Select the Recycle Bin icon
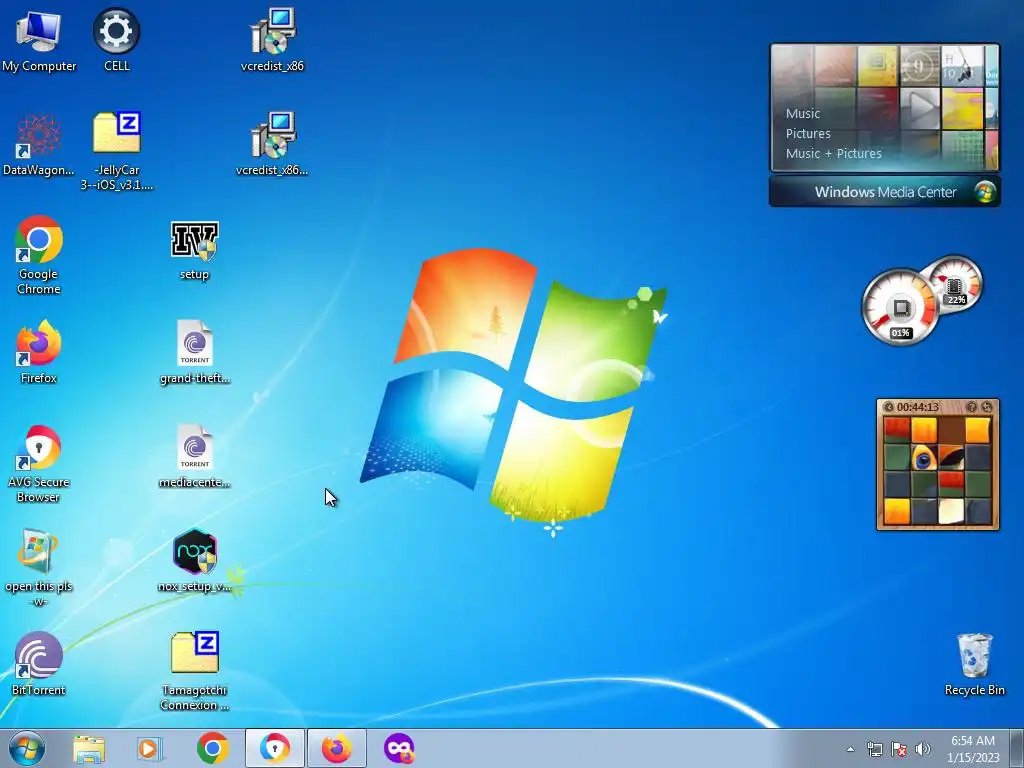Viewport: 1024px width, 768px height. pyautogui.click(x=974, y=665)
